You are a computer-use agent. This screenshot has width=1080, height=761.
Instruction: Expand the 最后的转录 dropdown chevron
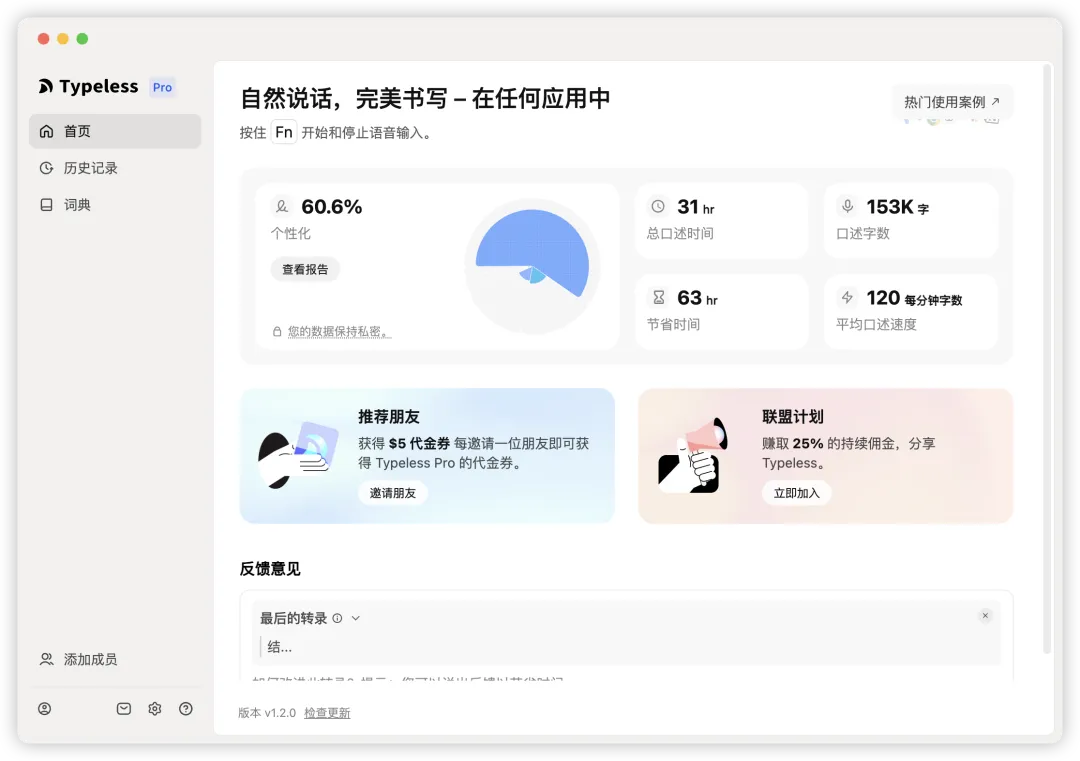(x=355, y=618)
